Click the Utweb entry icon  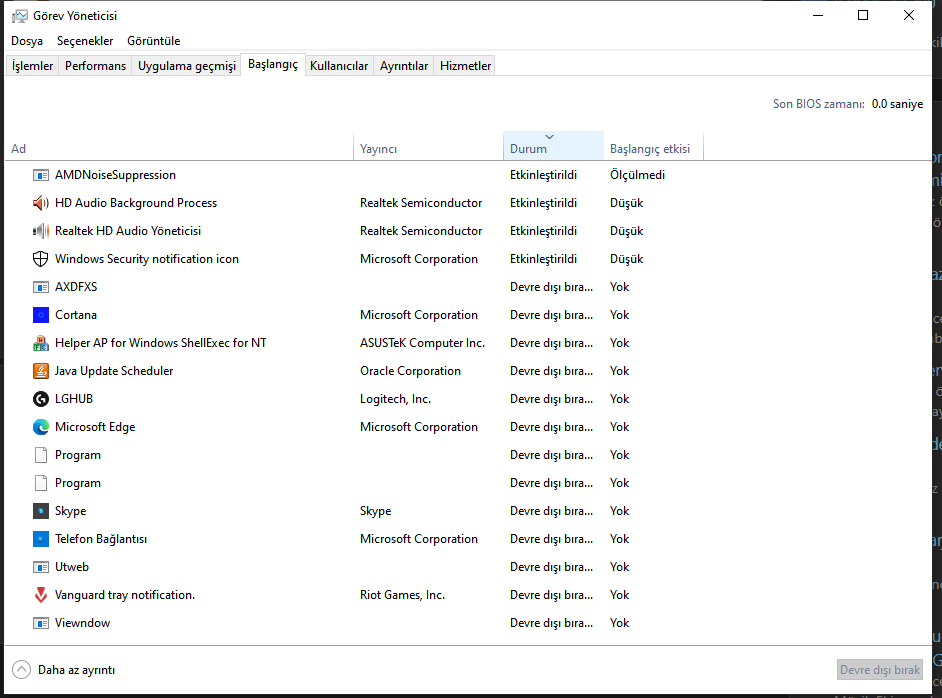click(40, 567)
